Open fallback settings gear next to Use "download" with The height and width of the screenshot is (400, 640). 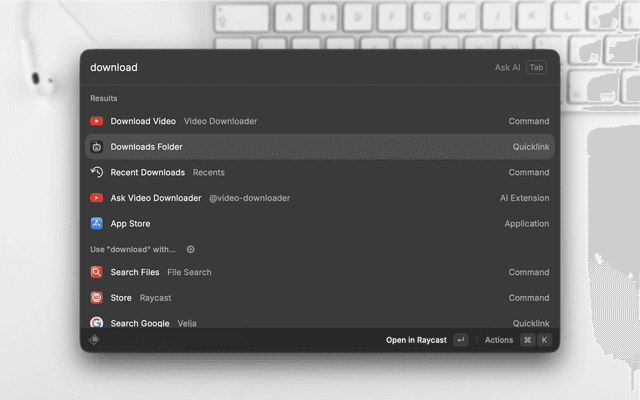point(191,249)
